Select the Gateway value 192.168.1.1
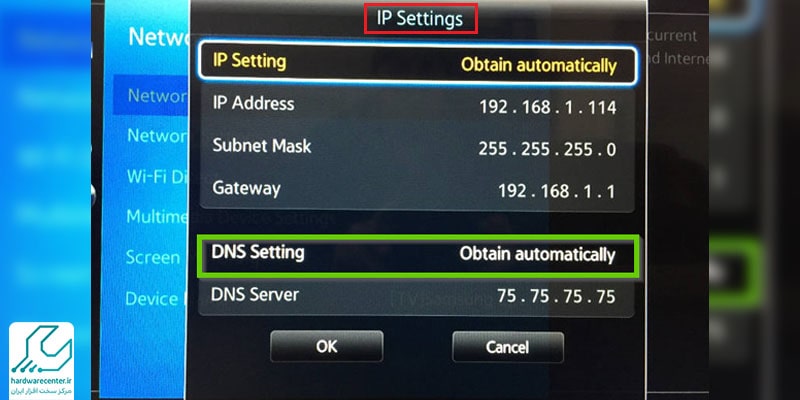800x400 pixels. pyautogui.click(x=557, y=191)
